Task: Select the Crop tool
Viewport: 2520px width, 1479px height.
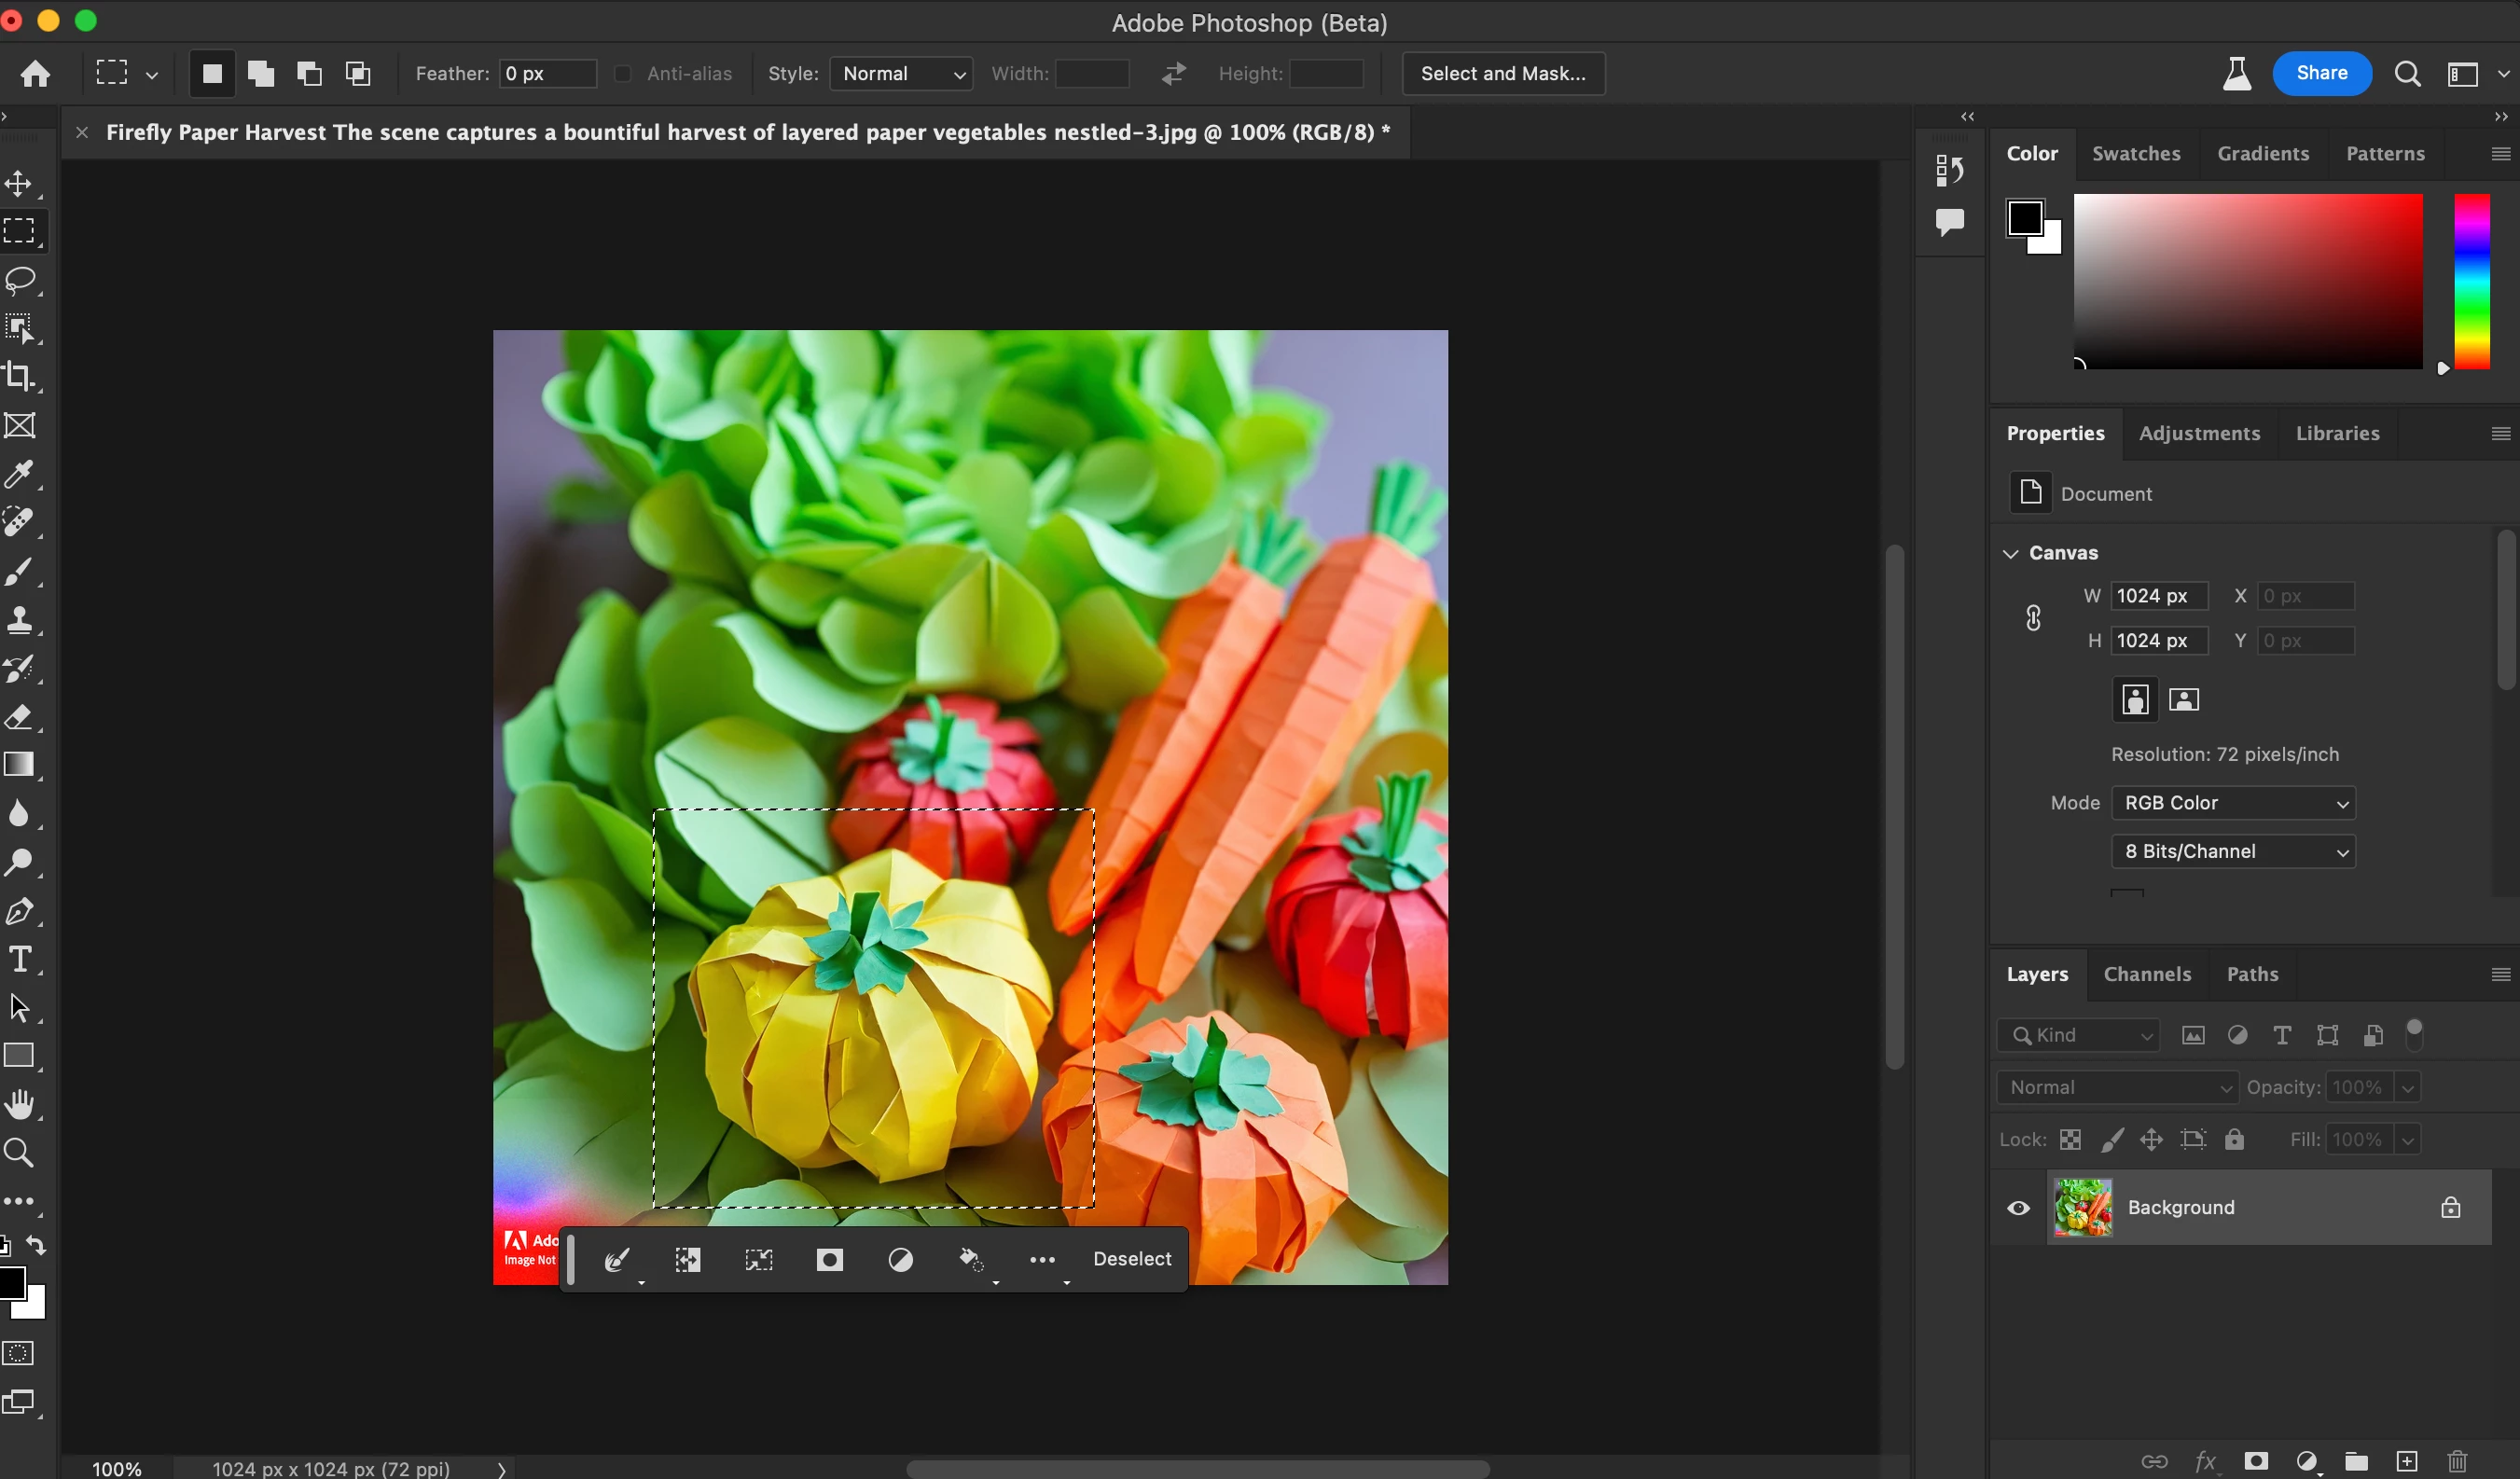Action: pos(20,377)
